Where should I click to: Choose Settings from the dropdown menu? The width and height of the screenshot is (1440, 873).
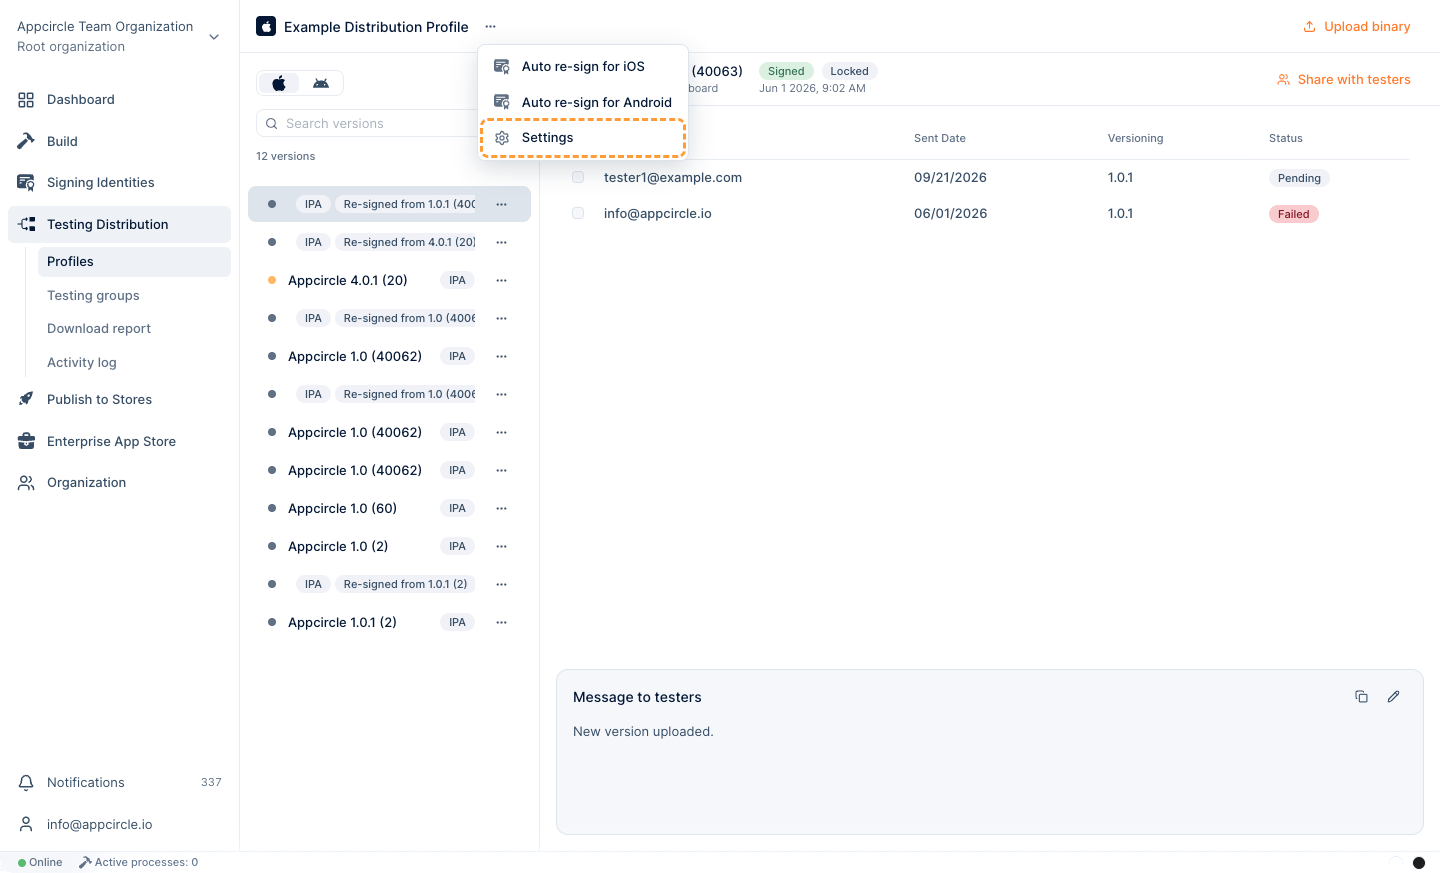[x=583, y=138]
